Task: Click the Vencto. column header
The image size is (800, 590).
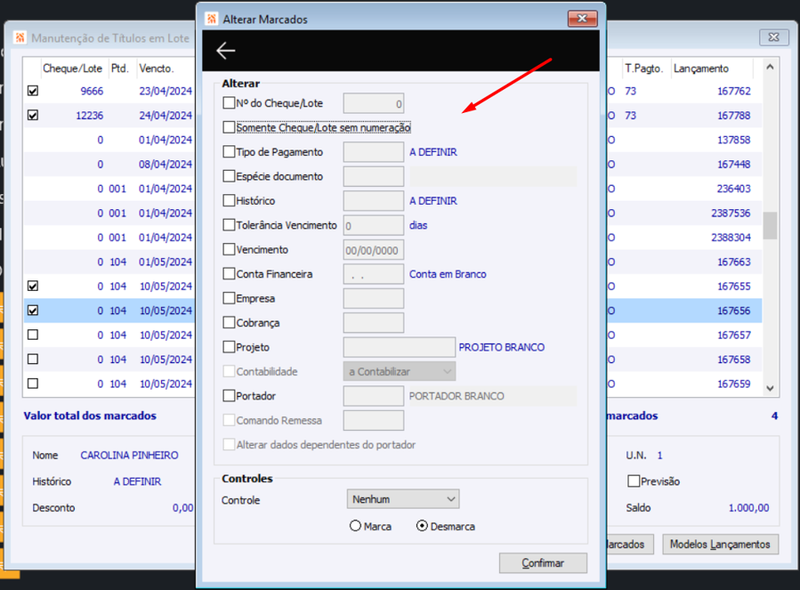Action: [x=157, y=68]
